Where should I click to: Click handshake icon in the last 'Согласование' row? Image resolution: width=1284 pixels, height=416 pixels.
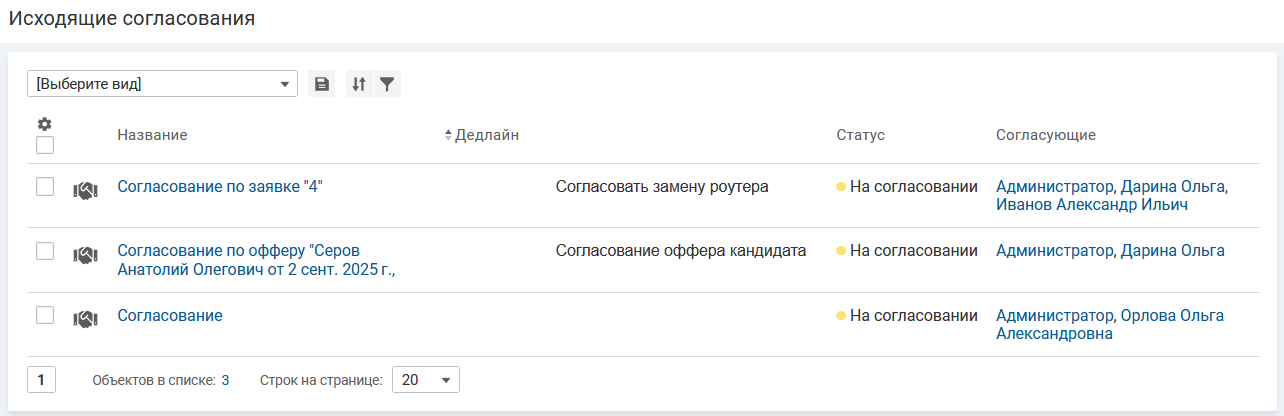point(85,319)
